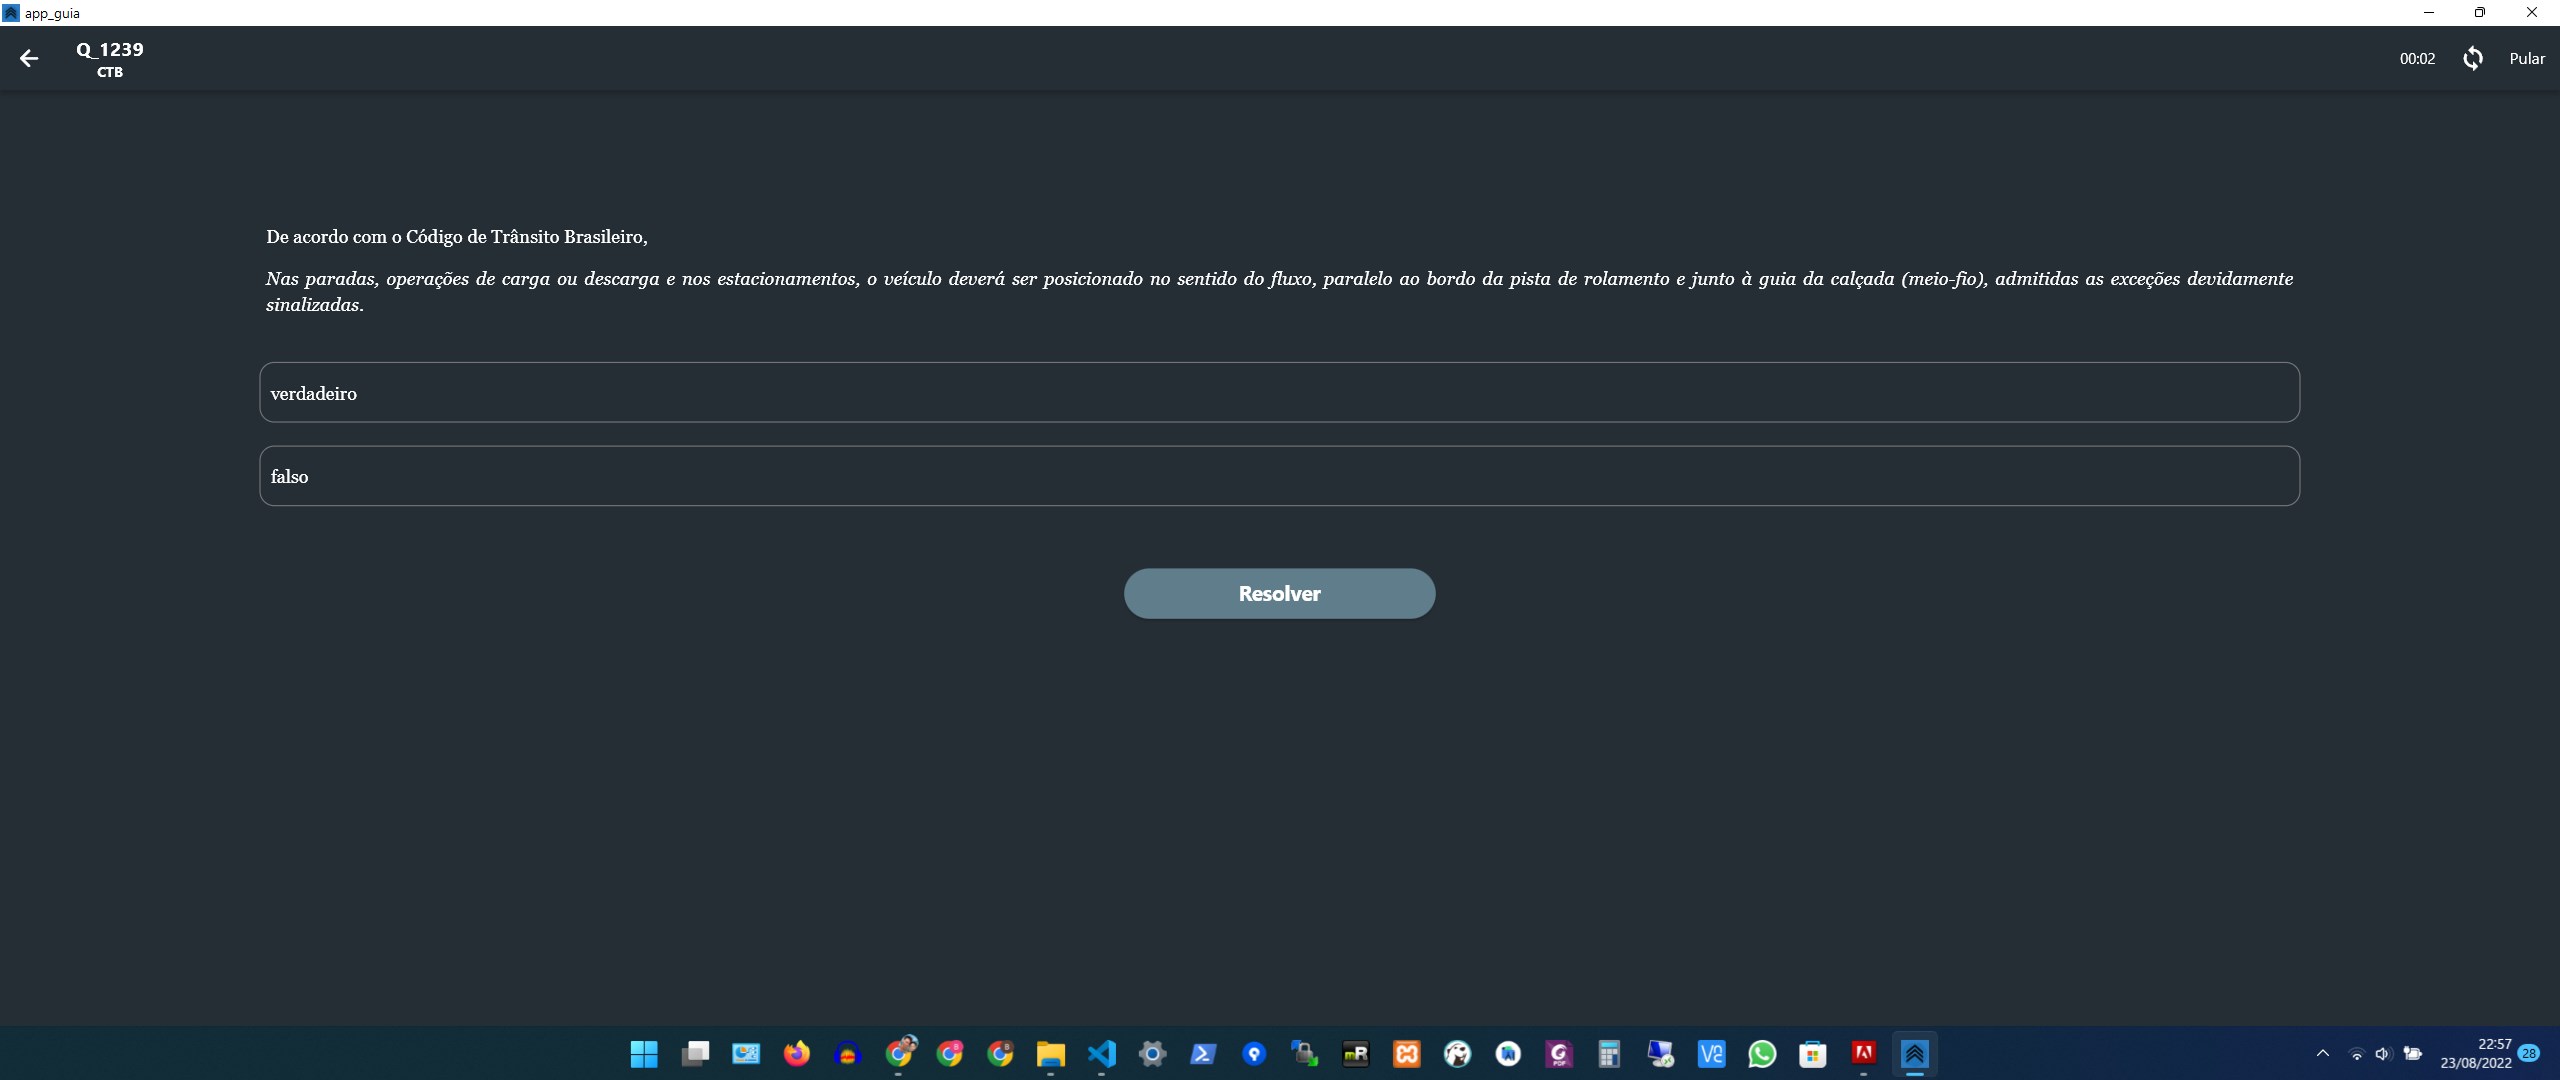Image resolution: width=2560 pixels, height=1080 pixels.
Task: Open volume control in system tray
Action: click(x=2383, y=1054)
